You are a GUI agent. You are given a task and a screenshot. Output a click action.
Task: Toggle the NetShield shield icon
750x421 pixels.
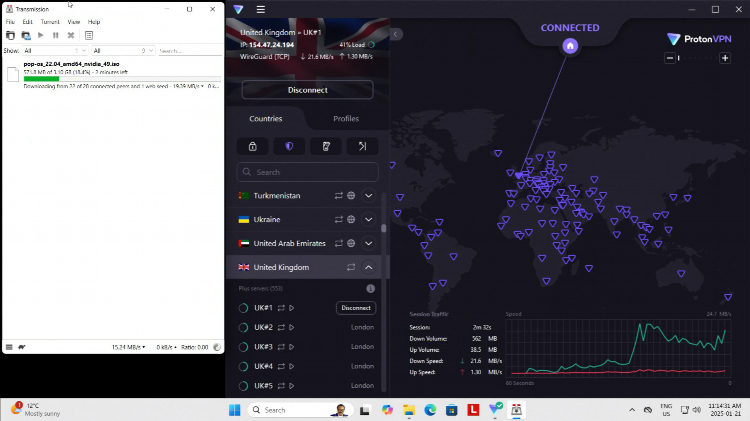point(289,146)
